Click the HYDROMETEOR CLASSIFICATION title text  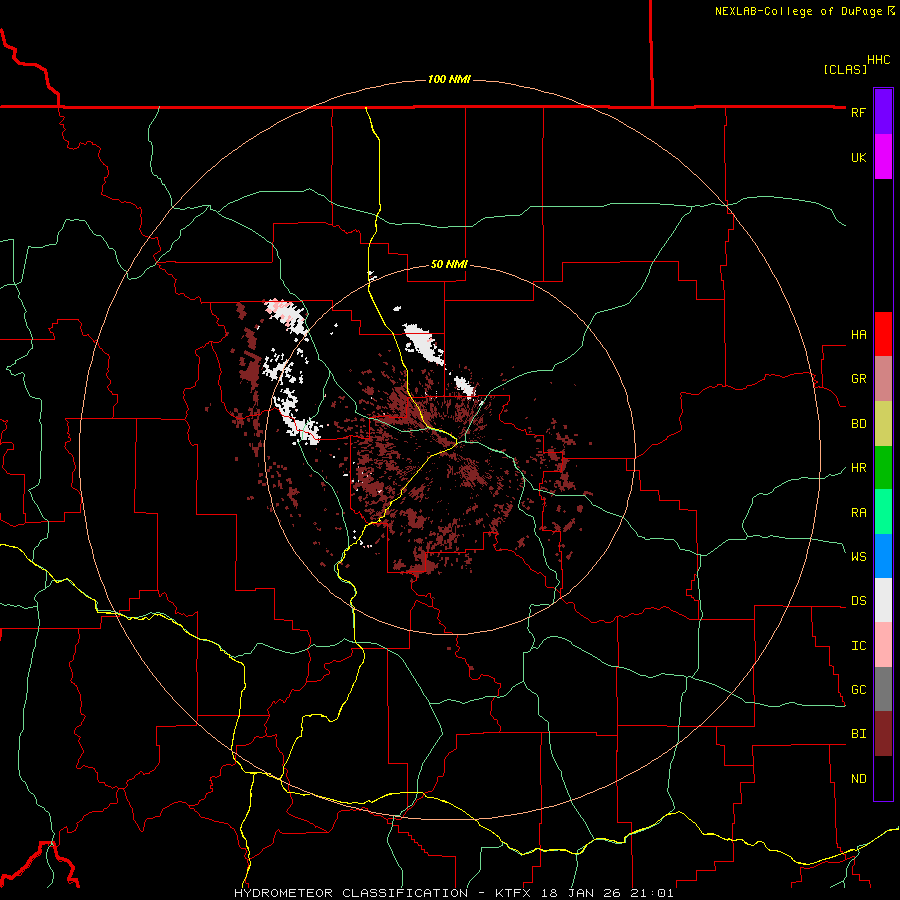[351, 893]
